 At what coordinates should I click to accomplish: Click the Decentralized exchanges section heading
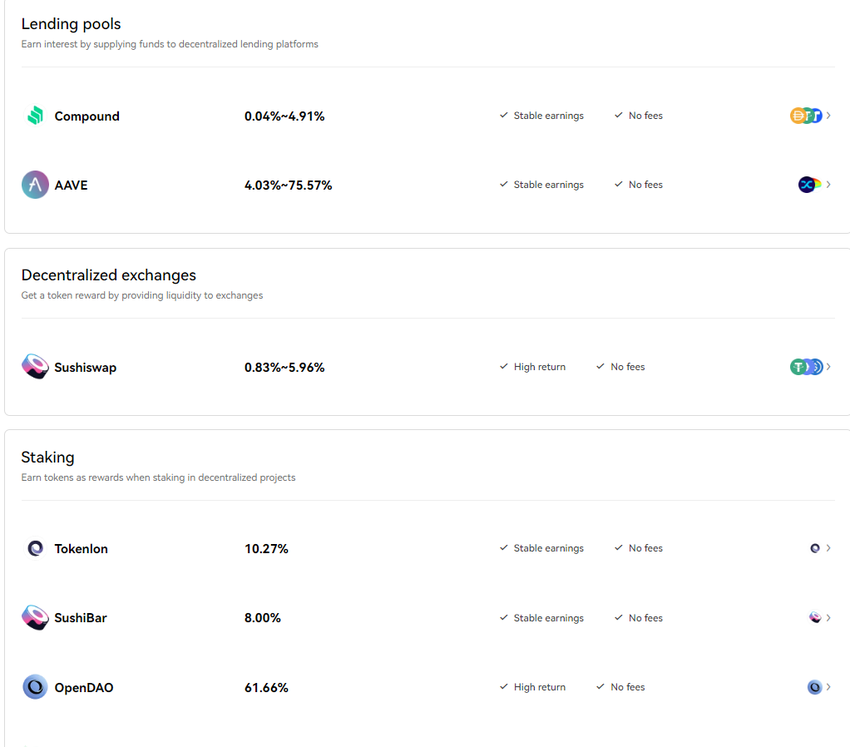(108, 275)
